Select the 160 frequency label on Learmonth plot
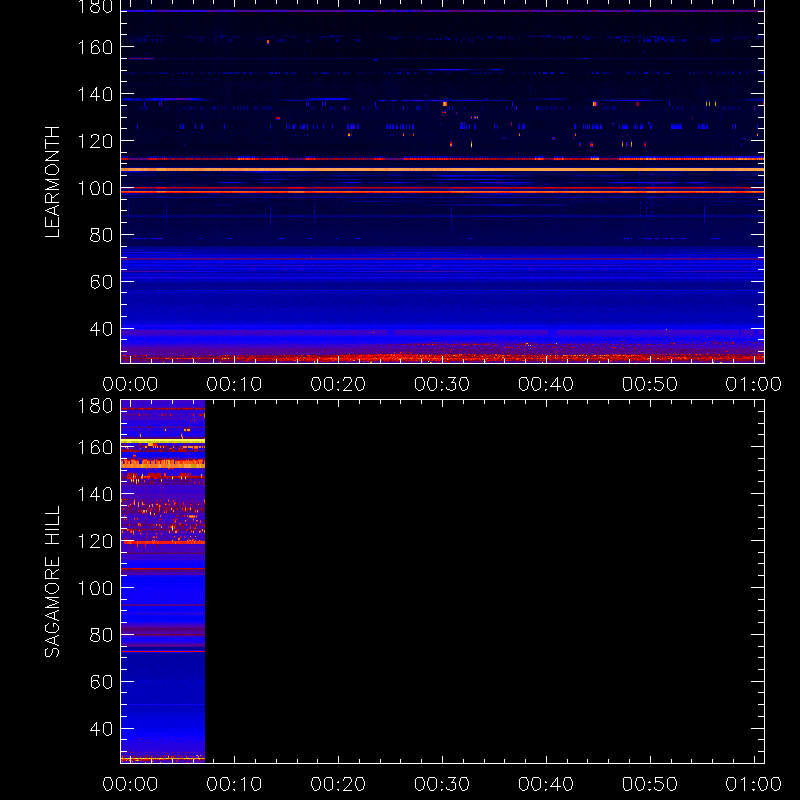Image resolution: width=800 pixels, height=800 pixels. coord(95,47)
